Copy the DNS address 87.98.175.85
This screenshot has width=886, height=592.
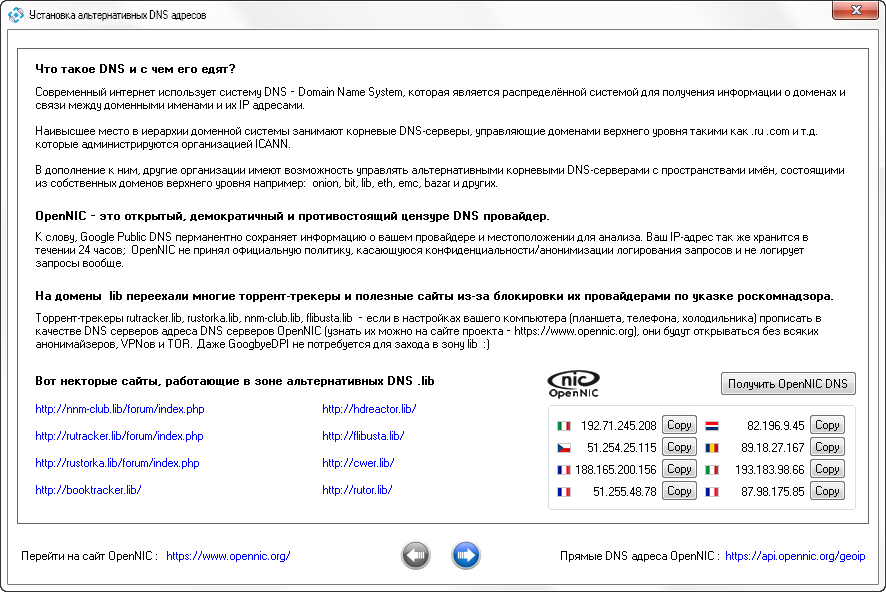point(827,491)
